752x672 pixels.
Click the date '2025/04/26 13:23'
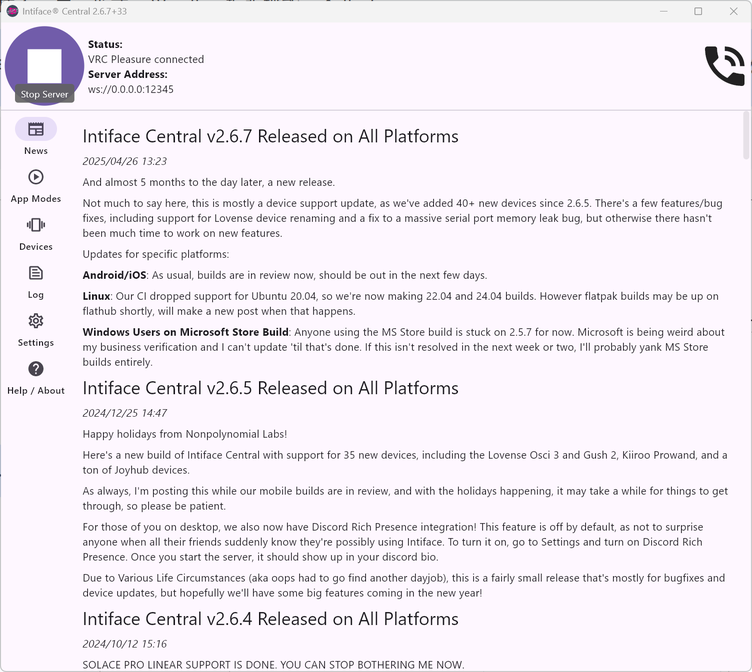click(125, 161)
